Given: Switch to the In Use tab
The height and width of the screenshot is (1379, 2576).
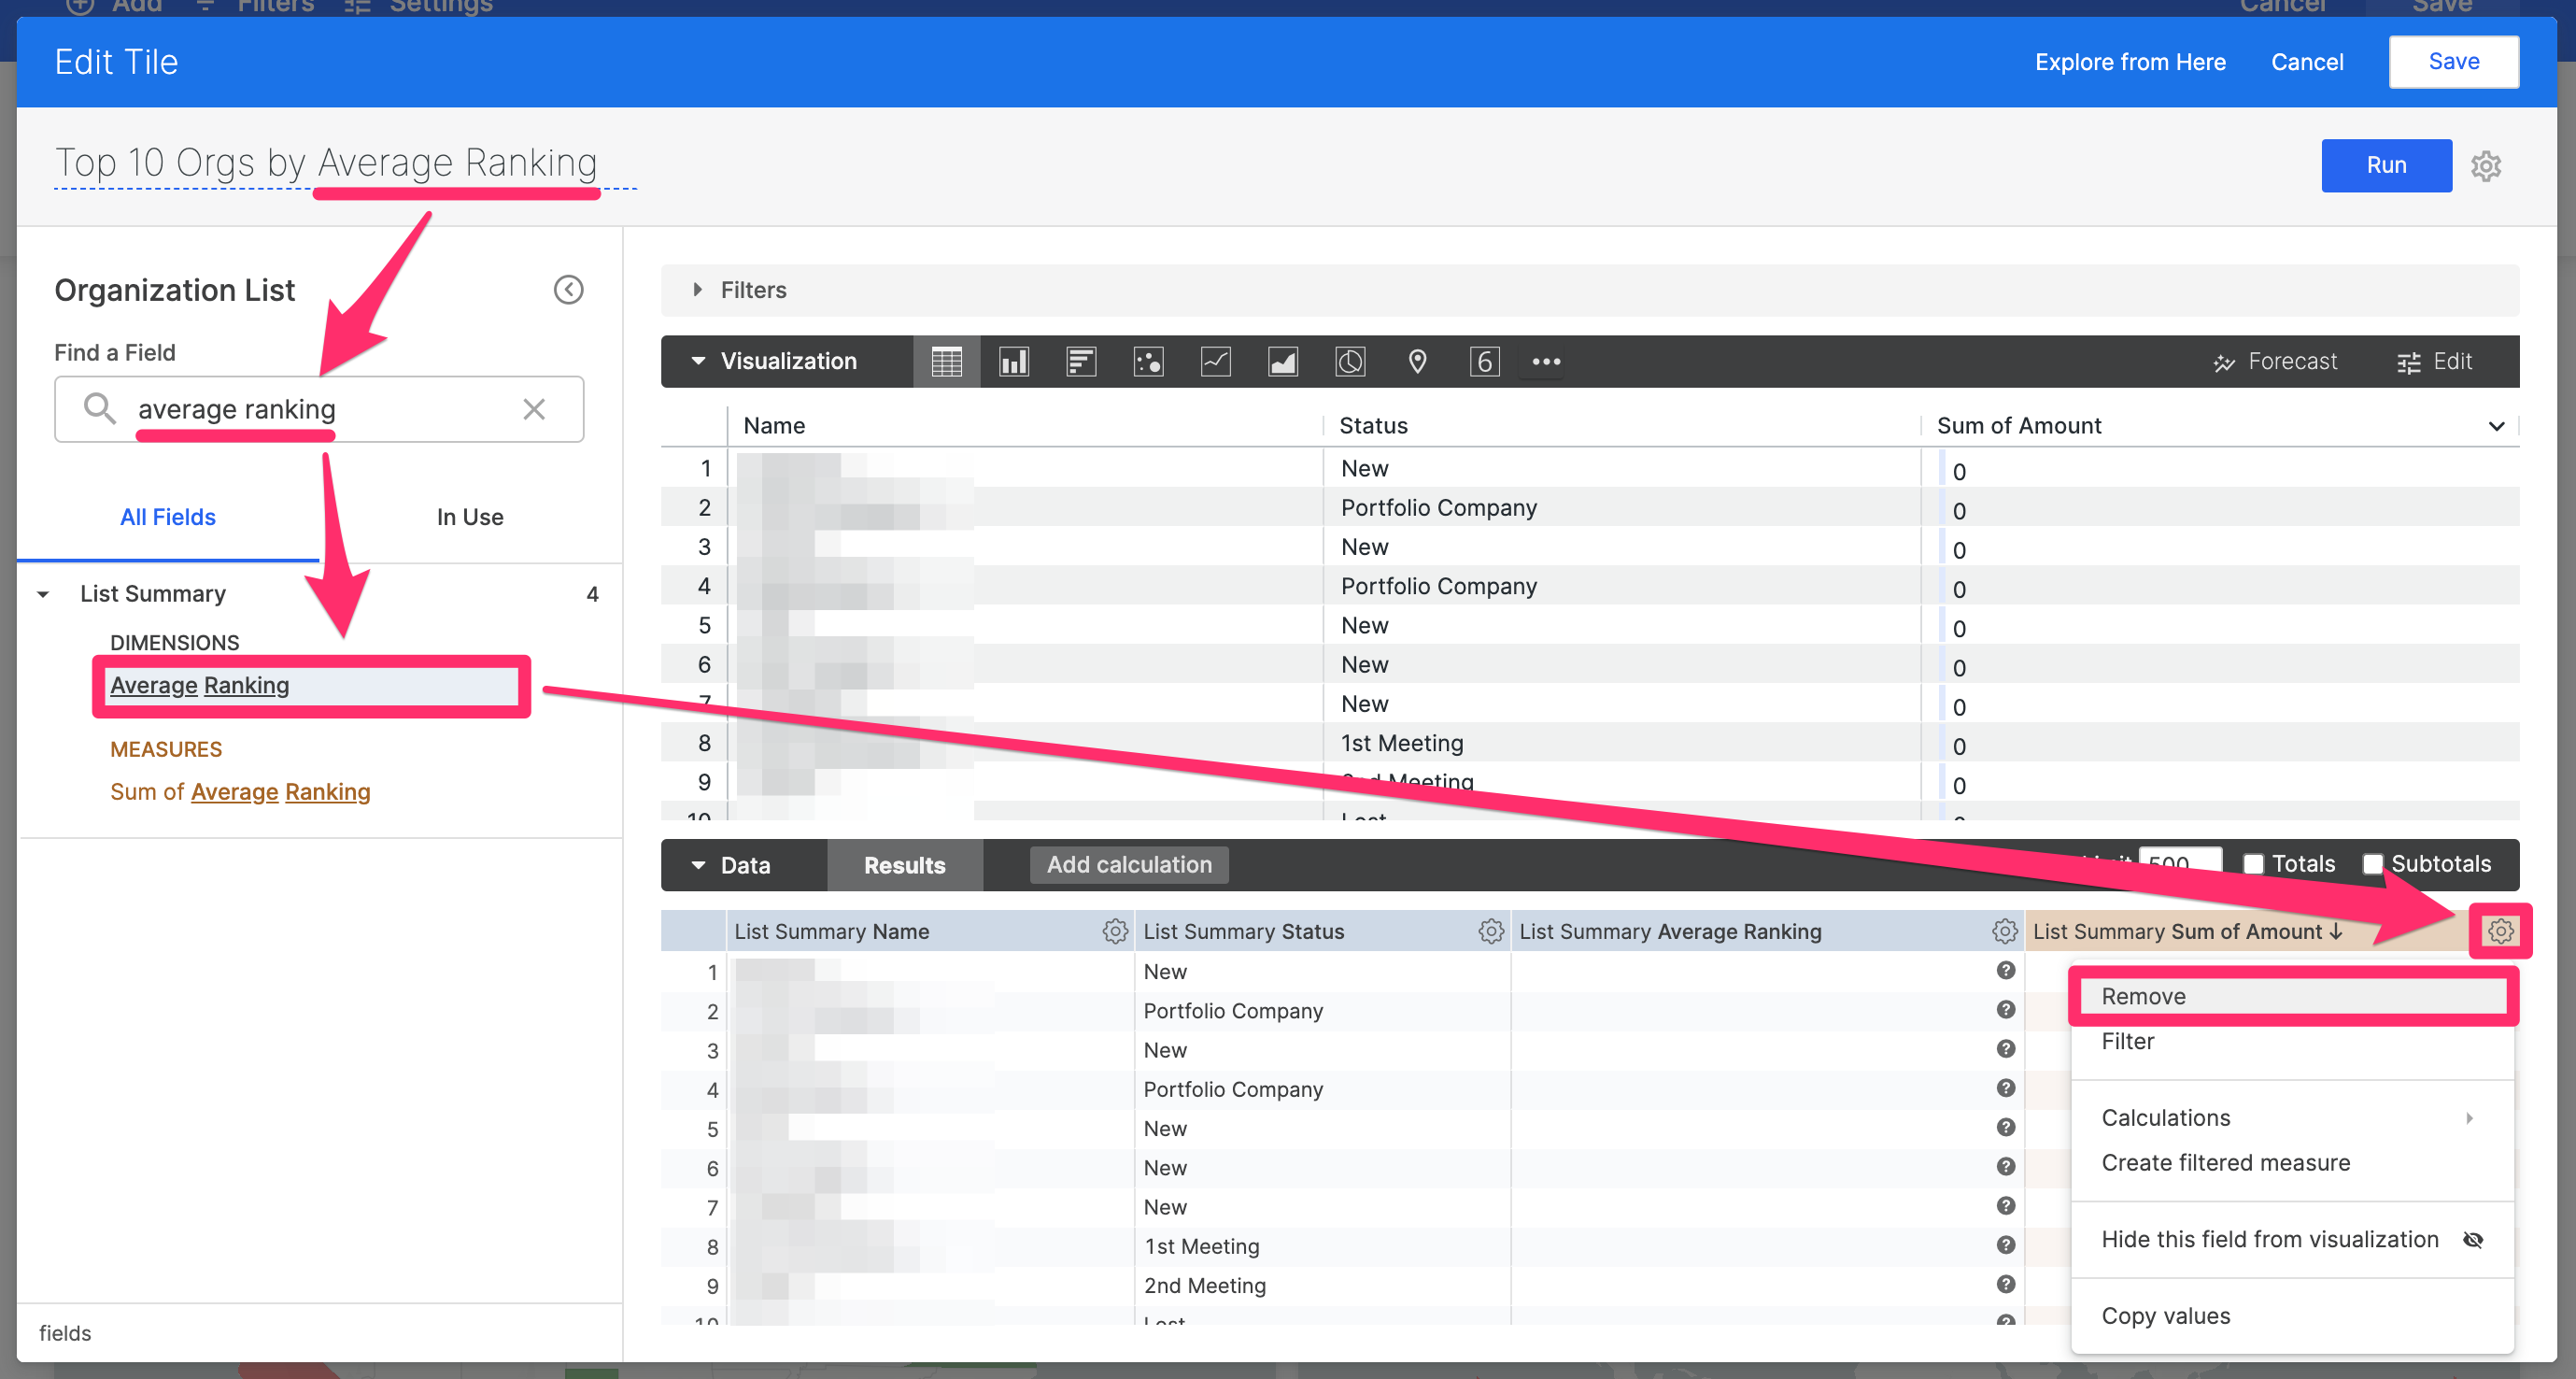Looking at the screenshot, I should pyautogui.click(x=469, y=517).
